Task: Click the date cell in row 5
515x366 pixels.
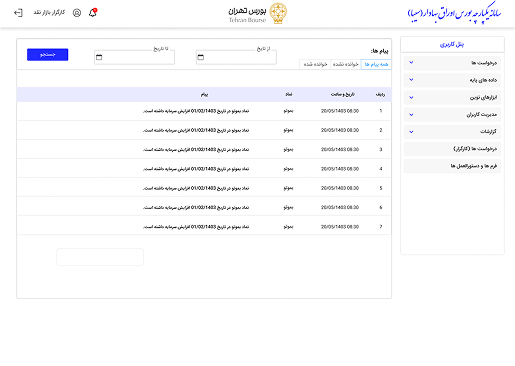Action: tap(340, 188)
